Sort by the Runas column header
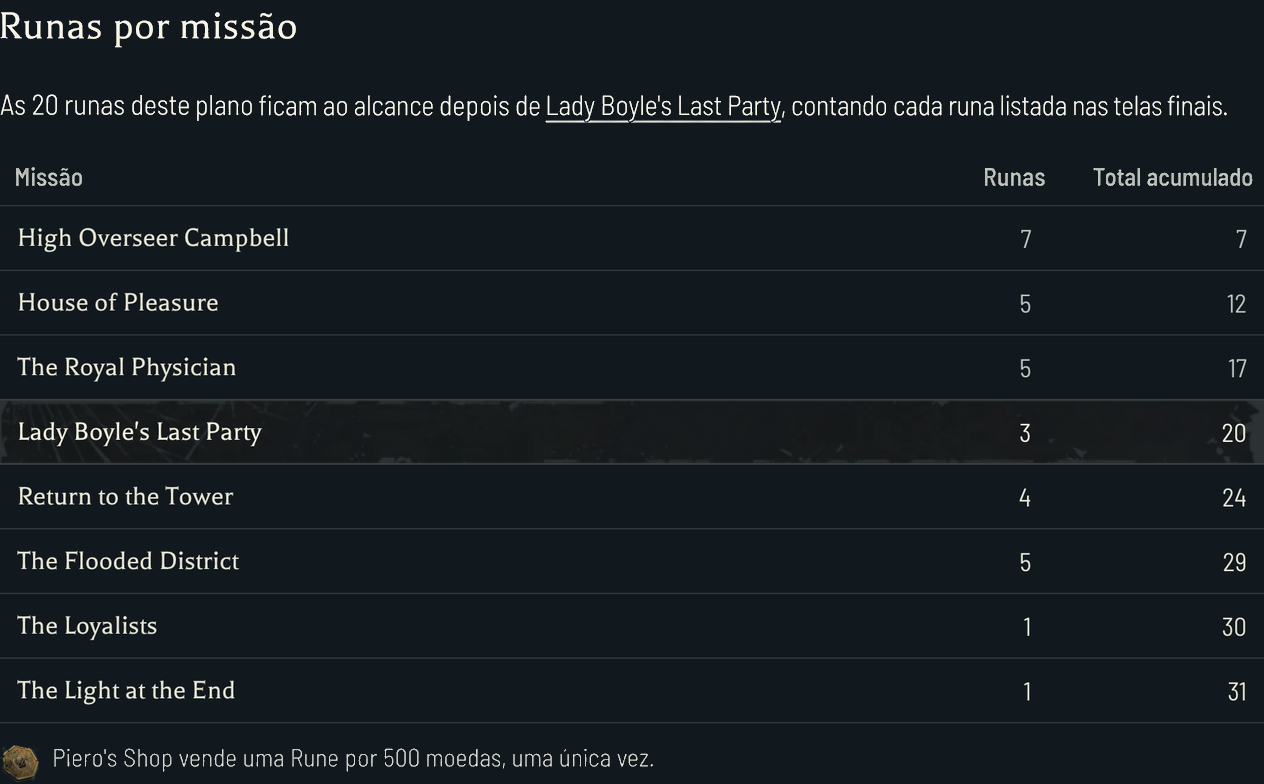Viewport: 1264px width, 784px height. click(1014, 177)
